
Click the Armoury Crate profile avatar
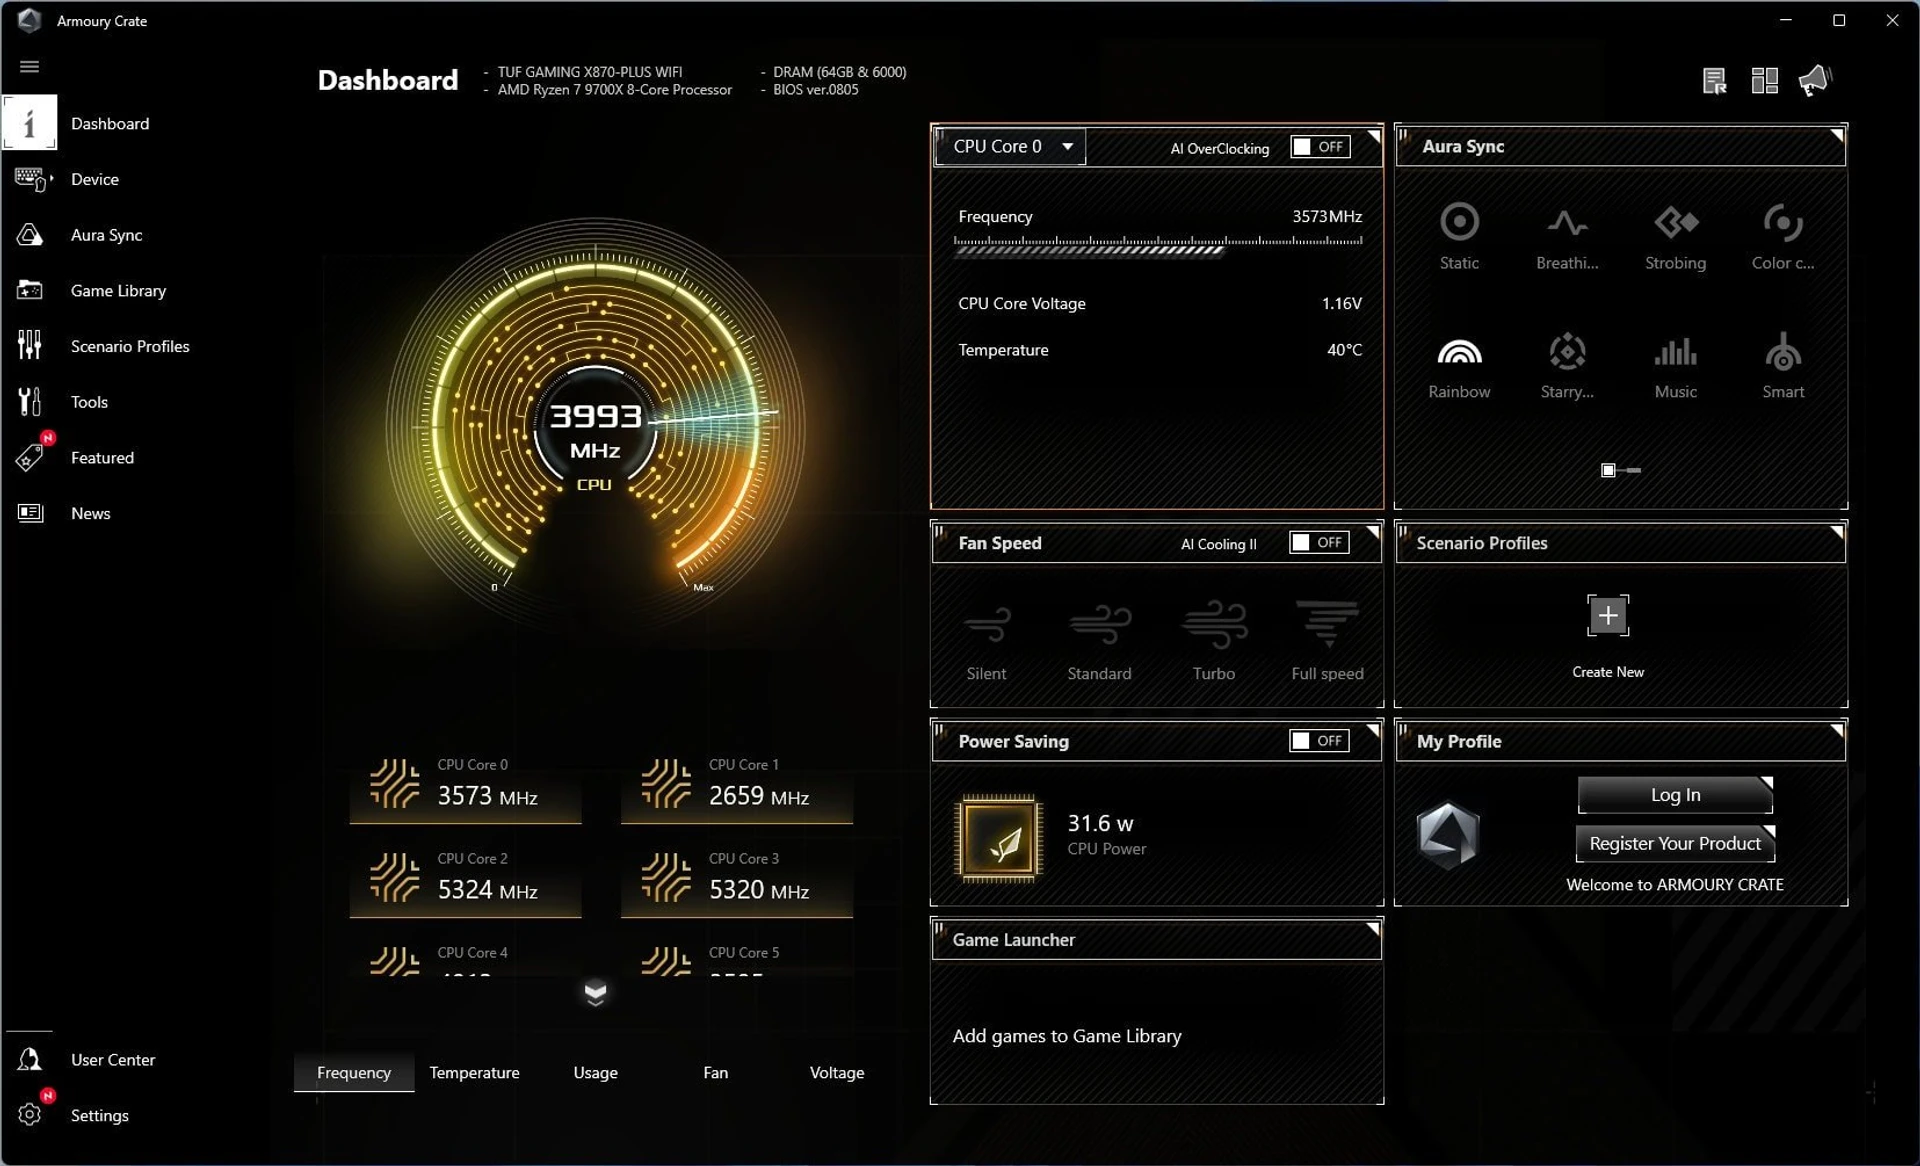coord(1448,835)
